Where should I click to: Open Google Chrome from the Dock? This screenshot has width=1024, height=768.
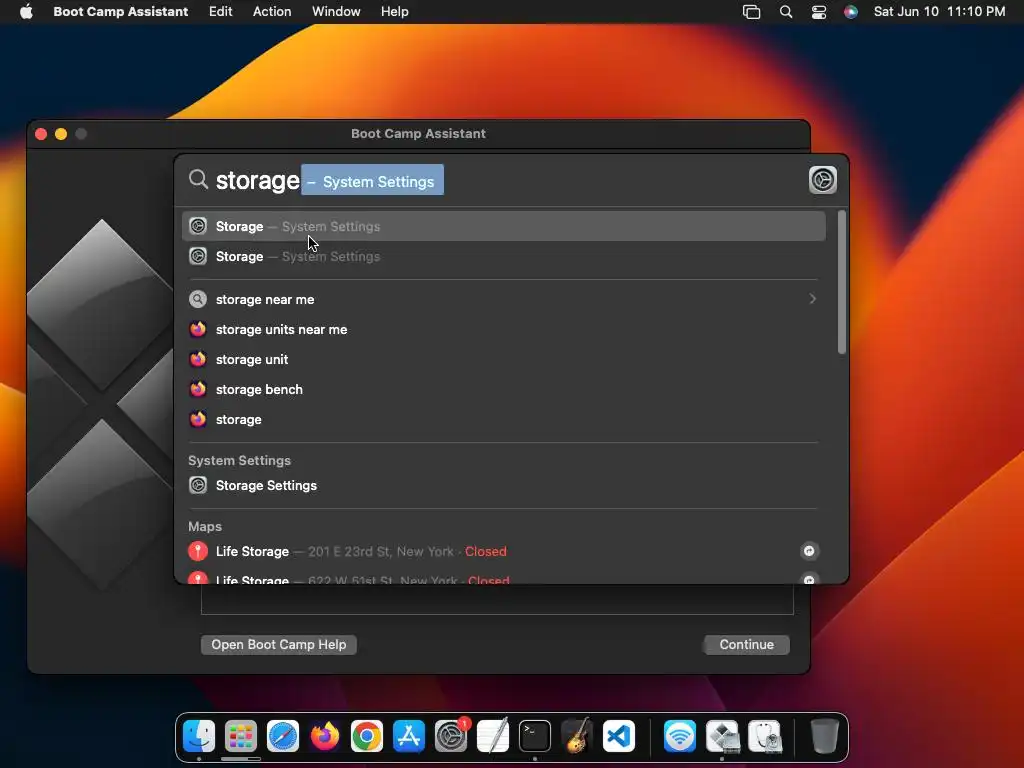pyautogui.click(x=366, y=737)
